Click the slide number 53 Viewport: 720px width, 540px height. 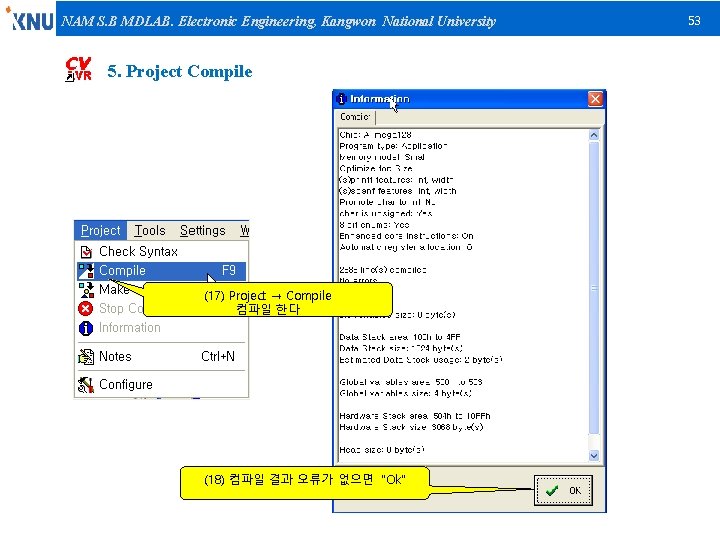pos(694,21)
